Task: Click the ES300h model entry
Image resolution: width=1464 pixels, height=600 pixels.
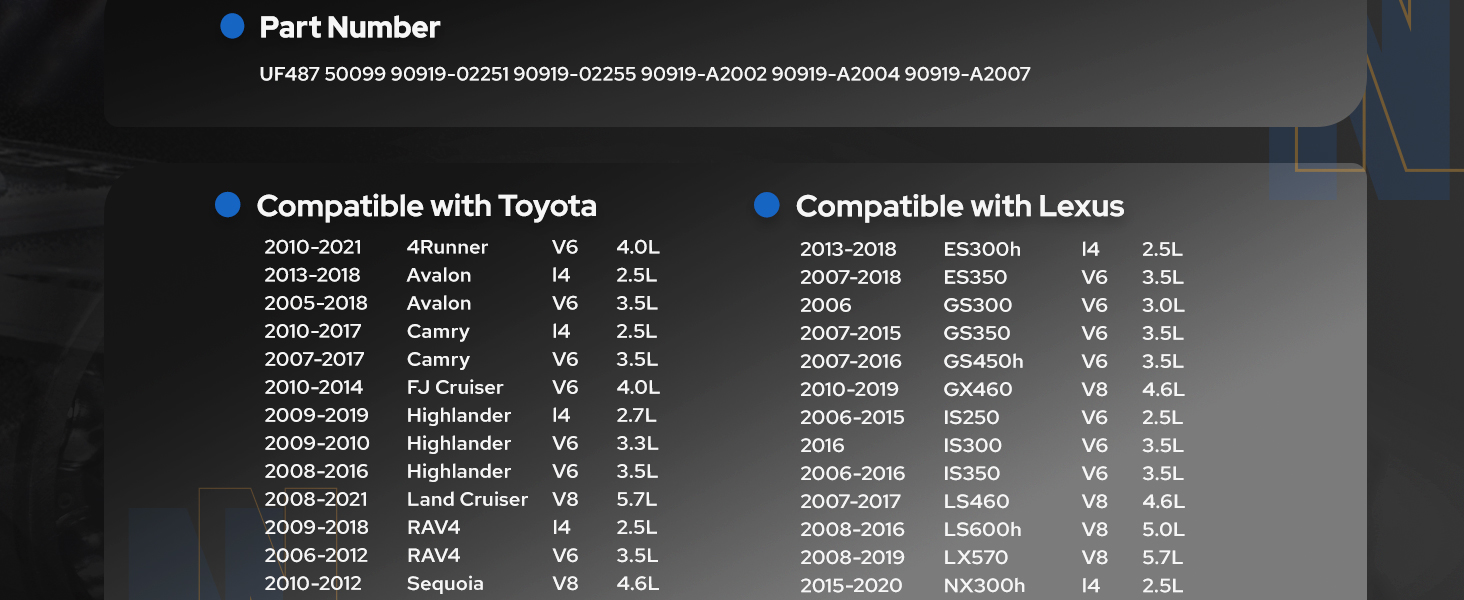Action: pyautogui.click(x=981, y=249)
